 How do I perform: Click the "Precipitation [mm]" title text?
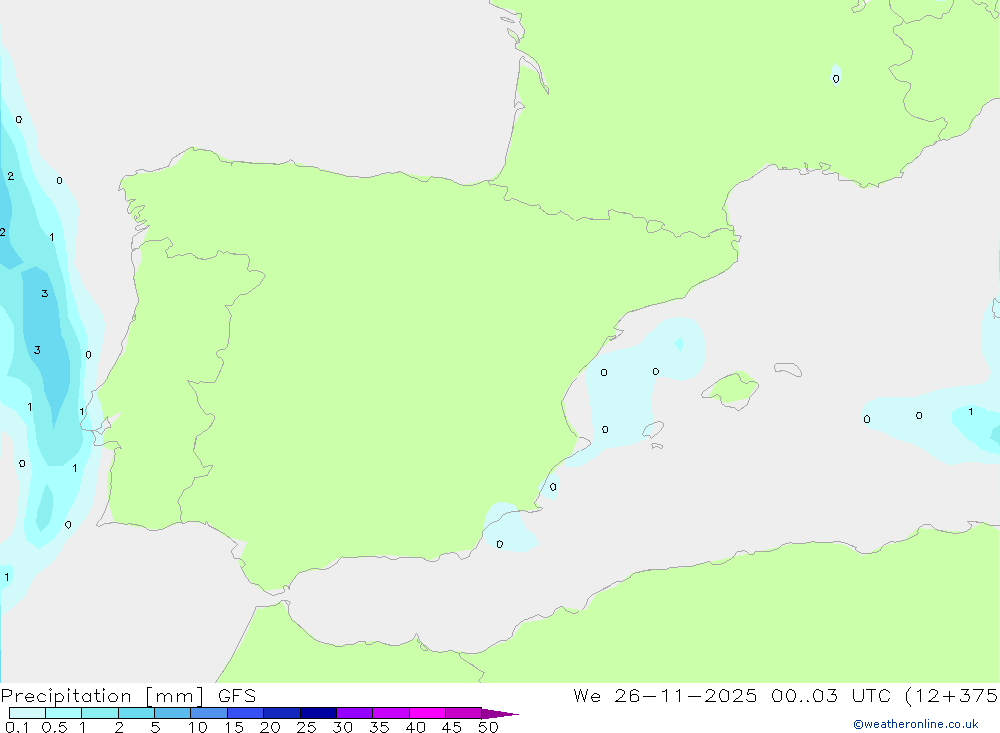pyautogui.click(x=103, y=696)
